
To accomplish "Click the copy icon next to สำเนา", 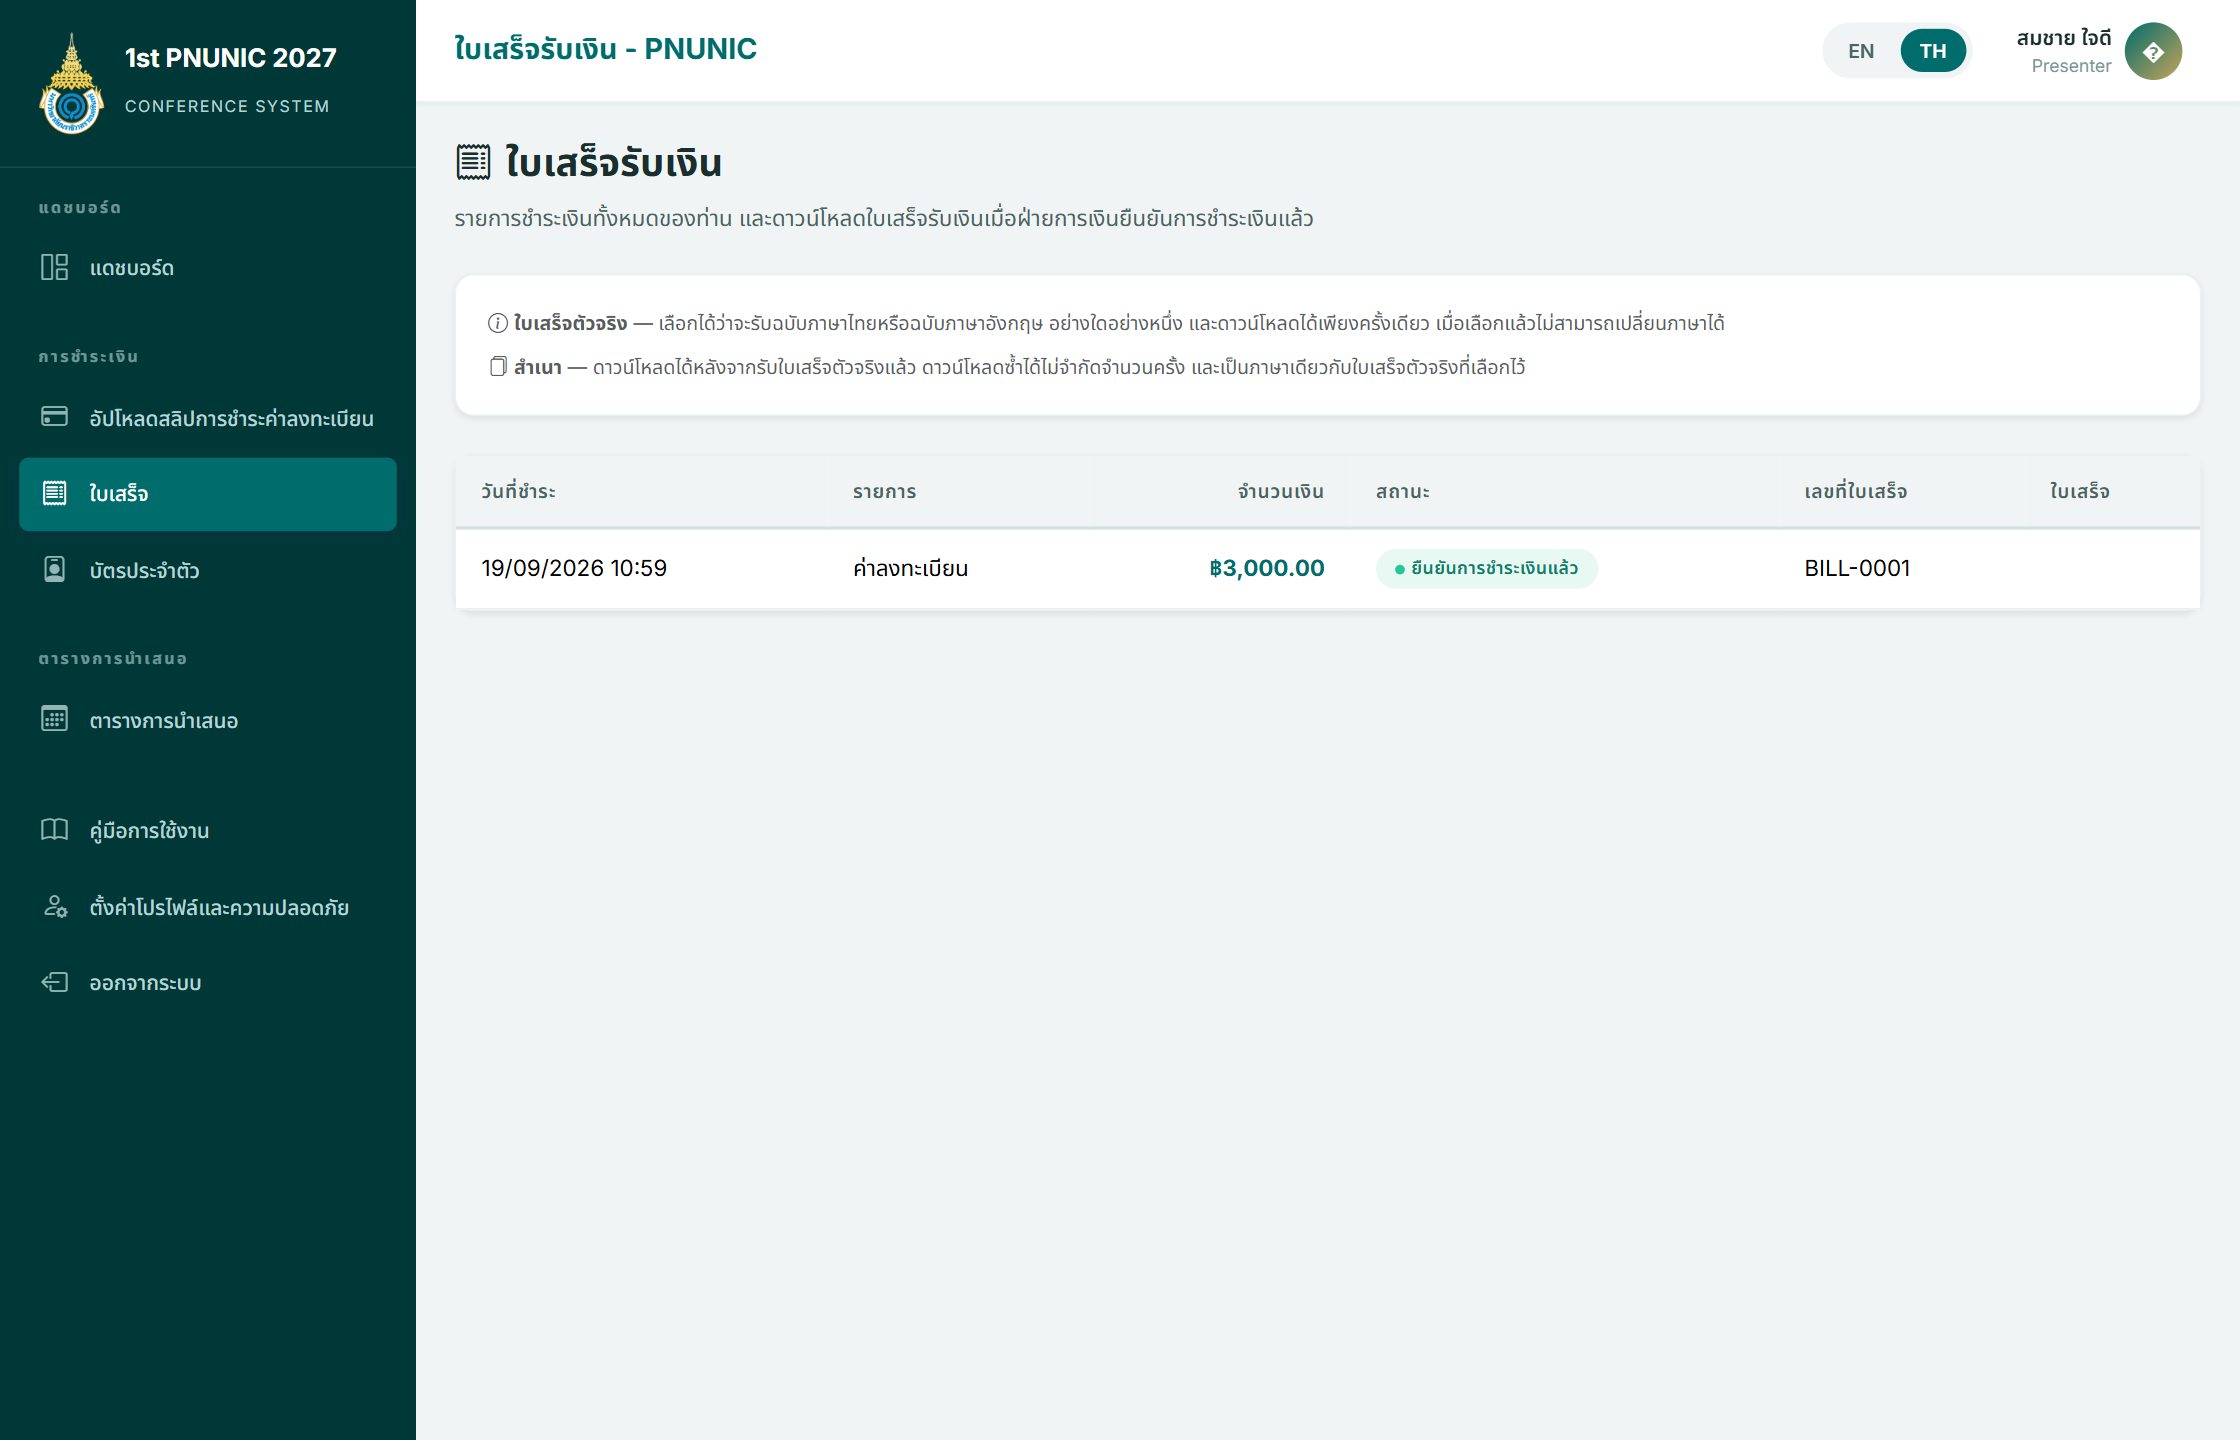I will (498, 366).
